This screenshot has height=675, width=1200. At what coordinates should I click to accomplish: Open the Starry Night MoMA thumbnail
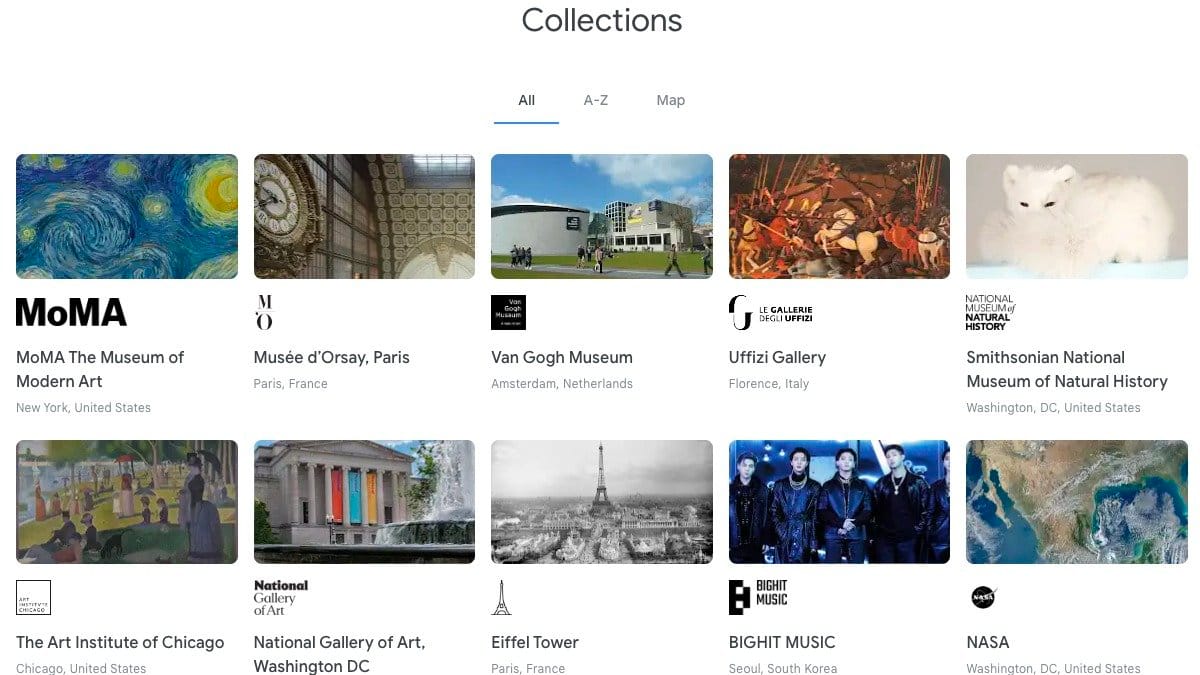click(127, 216)
